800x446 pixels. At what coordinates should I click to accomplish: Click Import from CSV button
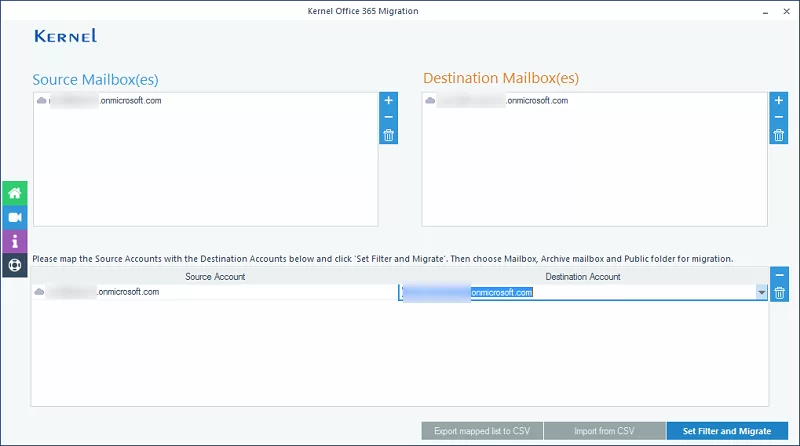[x=605, y=431]
